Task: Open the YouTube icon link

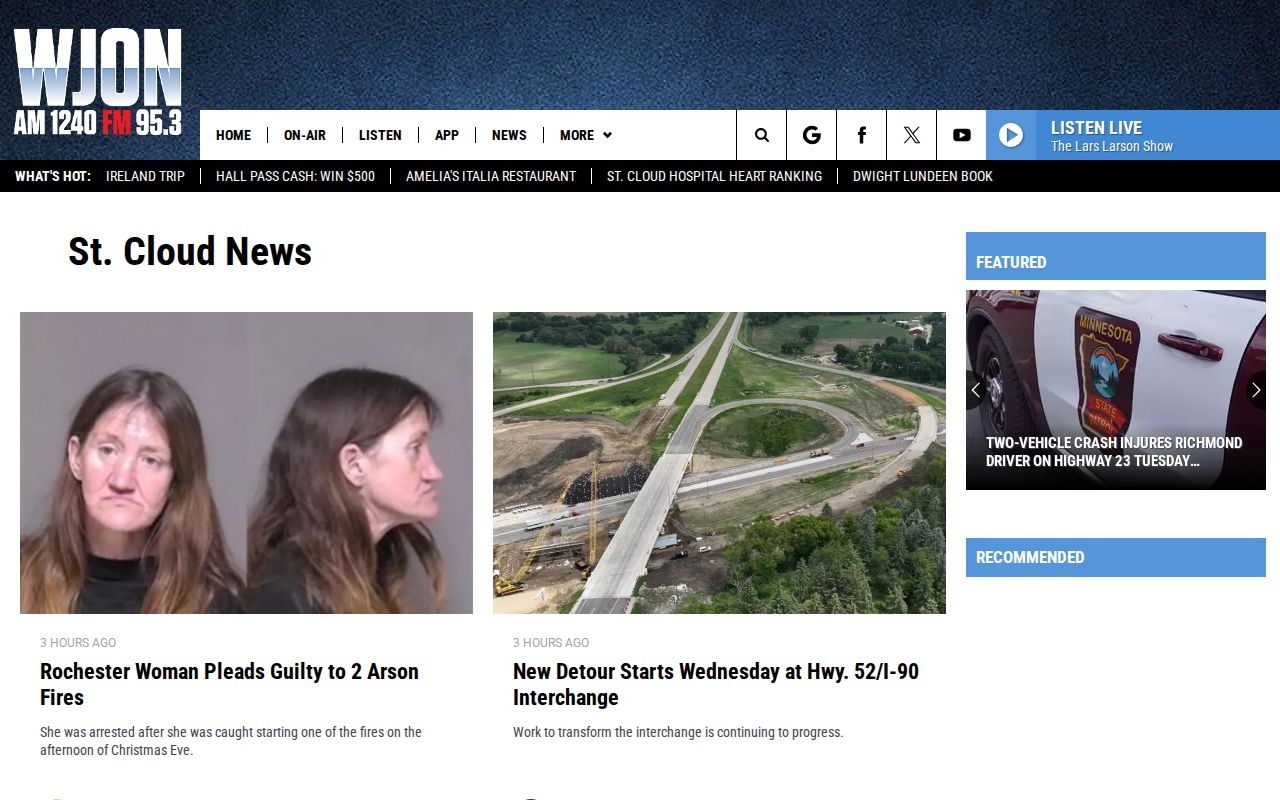Action: click(962, 135)
